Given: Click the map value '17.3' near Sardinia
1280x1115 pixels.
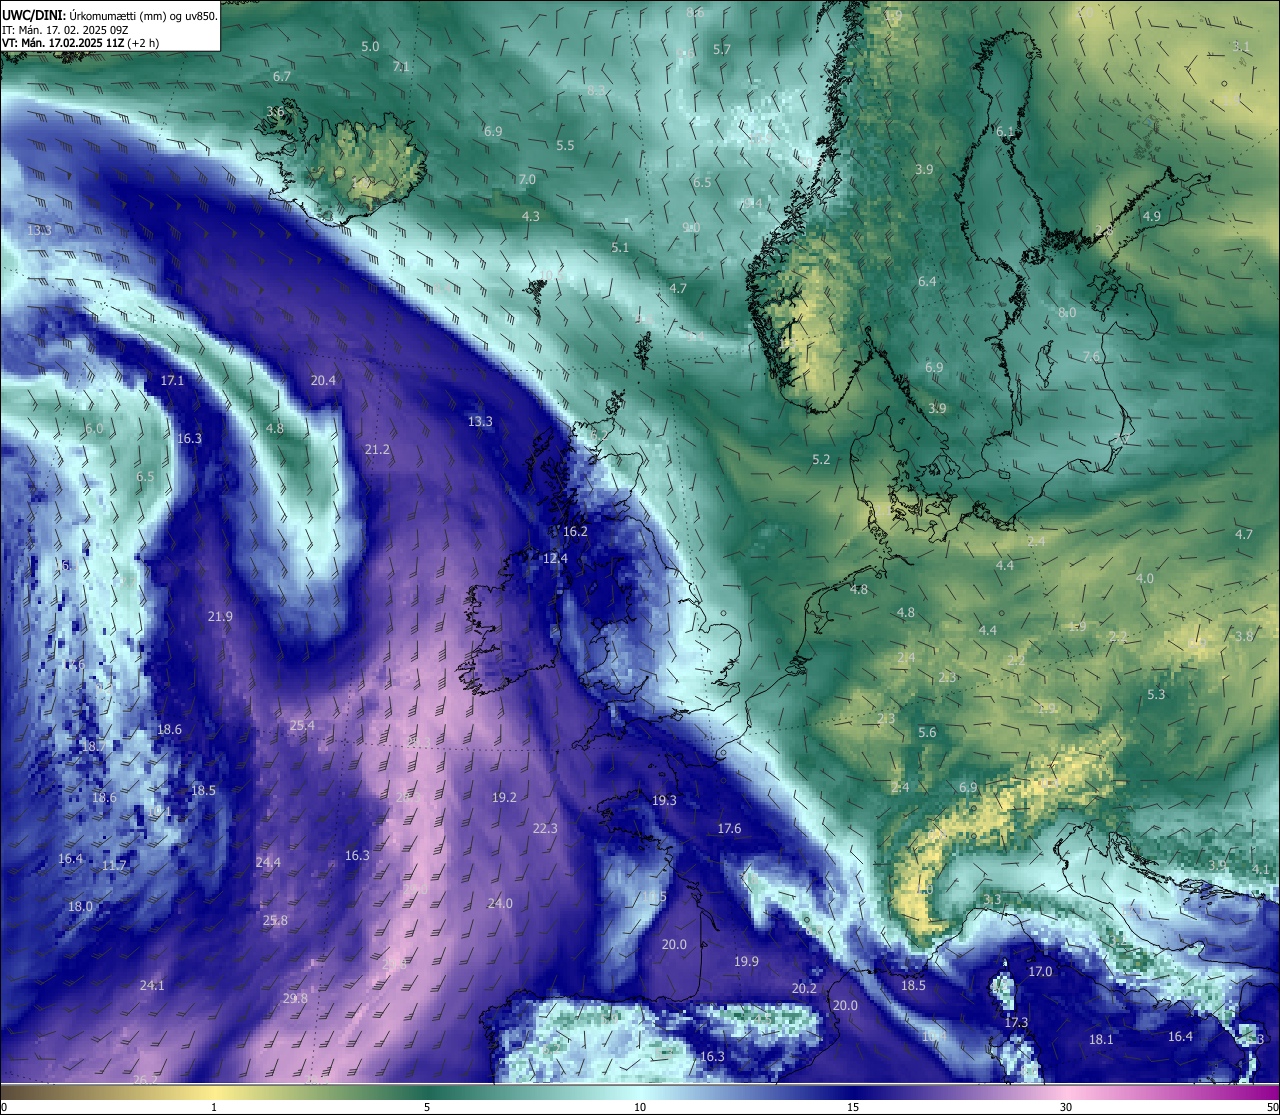Looking at the screenshot, I should (1016, 1022).
